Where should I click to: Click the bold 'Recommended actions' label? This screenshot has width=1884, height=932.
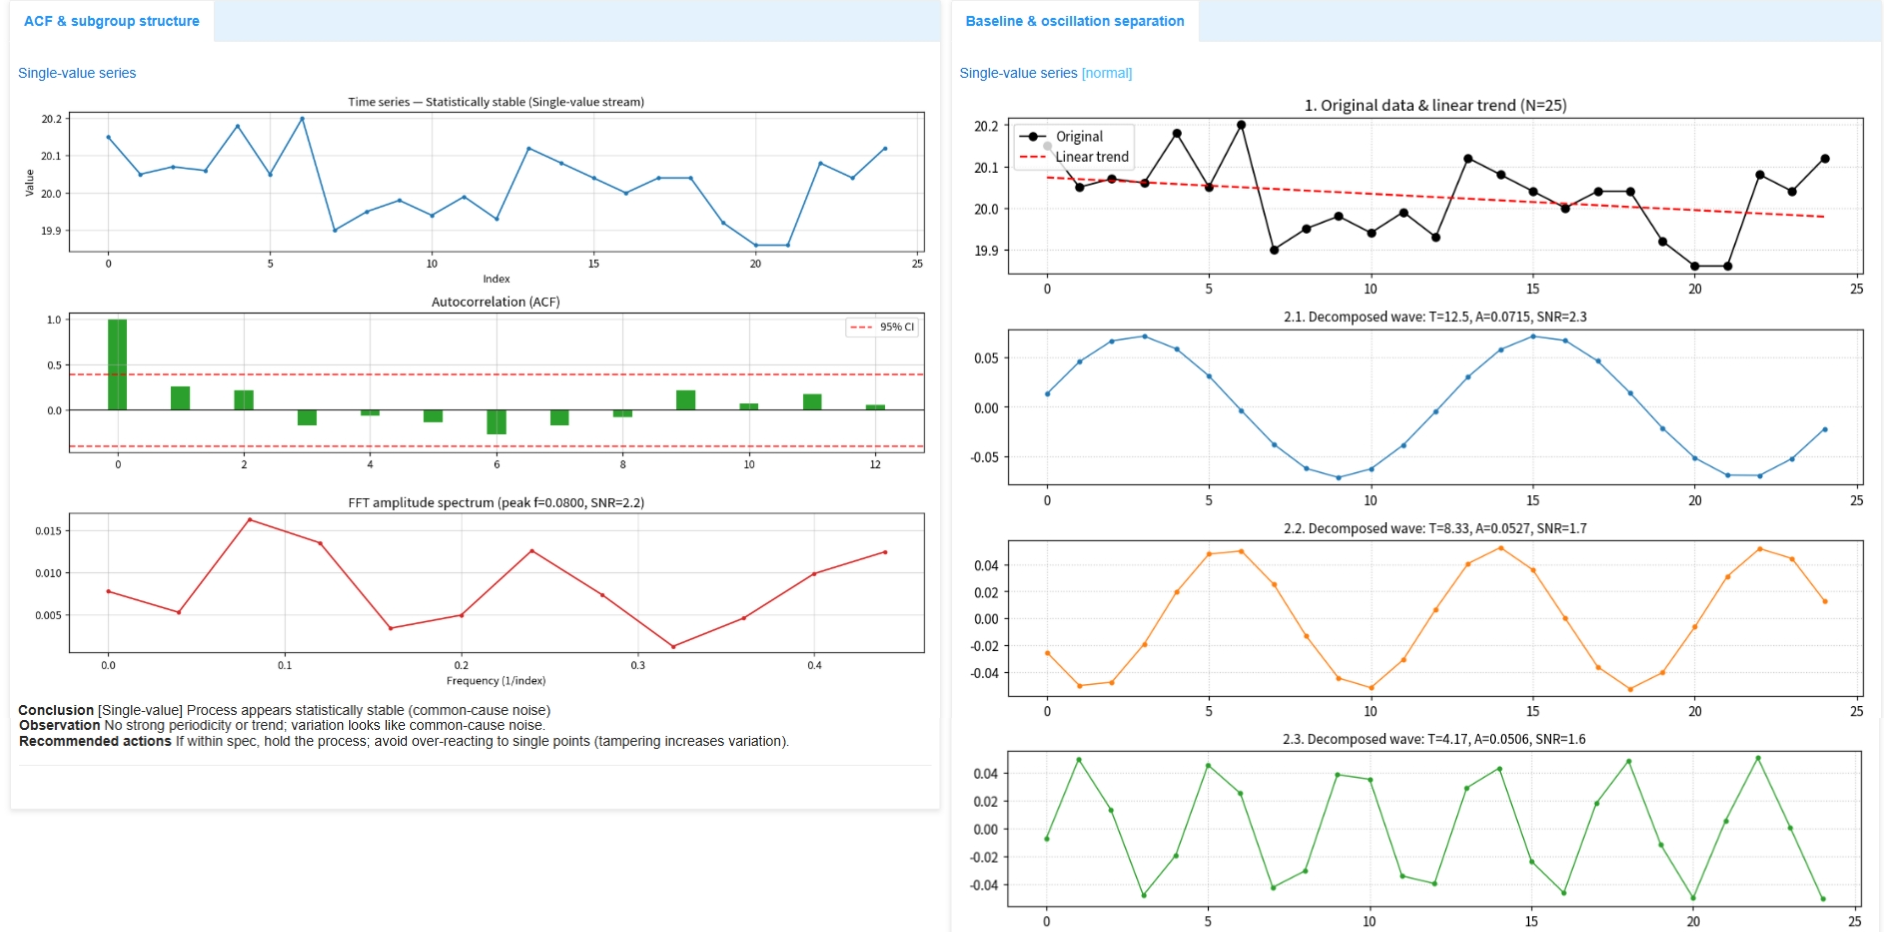tap(95, 742)
